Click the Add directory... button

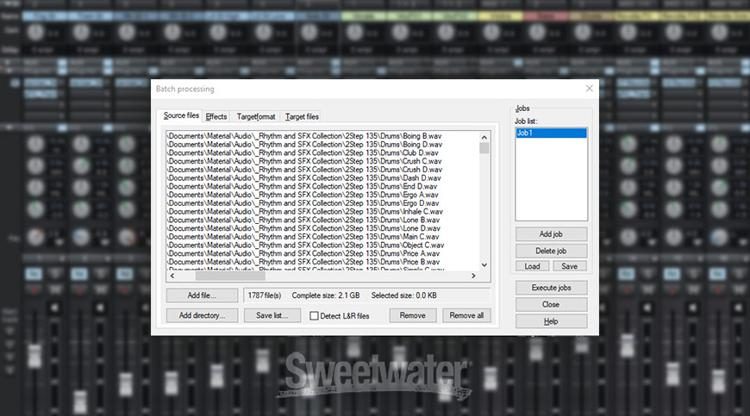201,315
